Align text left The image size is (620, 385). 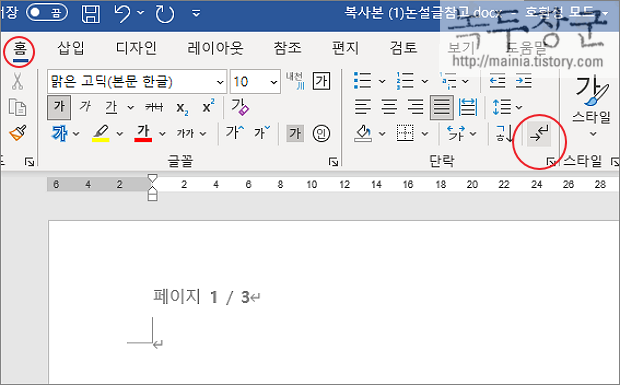click(363, 107)
